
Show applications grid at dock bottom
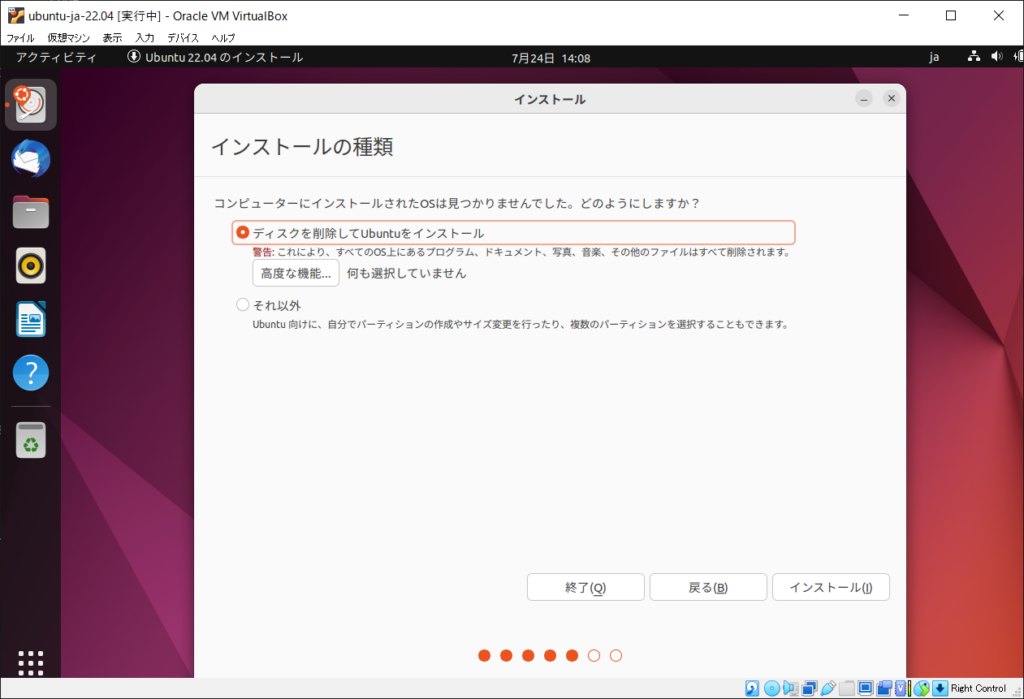pos(31,662)
